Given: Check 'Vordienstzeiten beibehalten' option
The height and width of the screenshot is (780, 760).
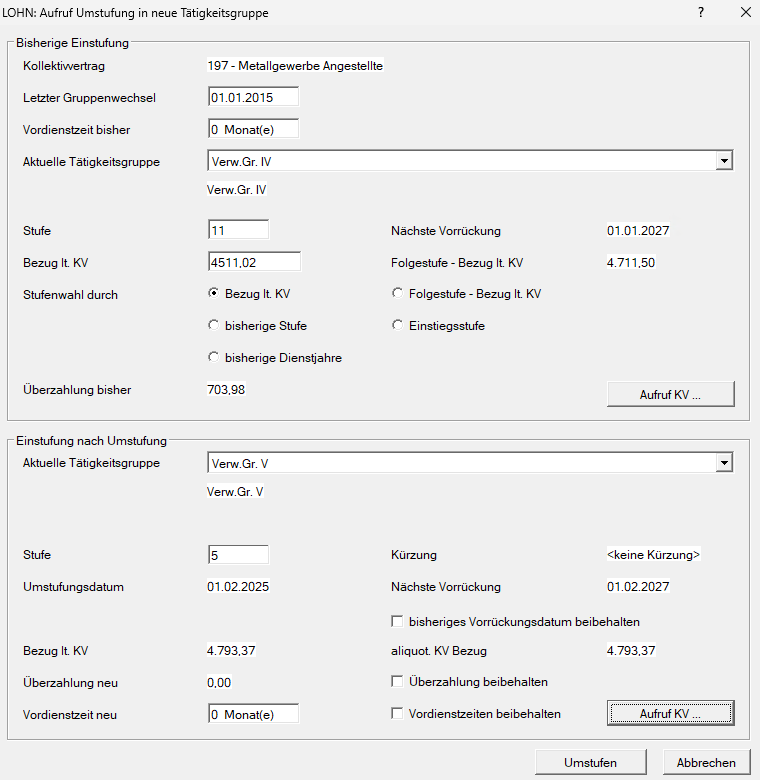Looking at the screenshot, I should (x=398, y=714).
